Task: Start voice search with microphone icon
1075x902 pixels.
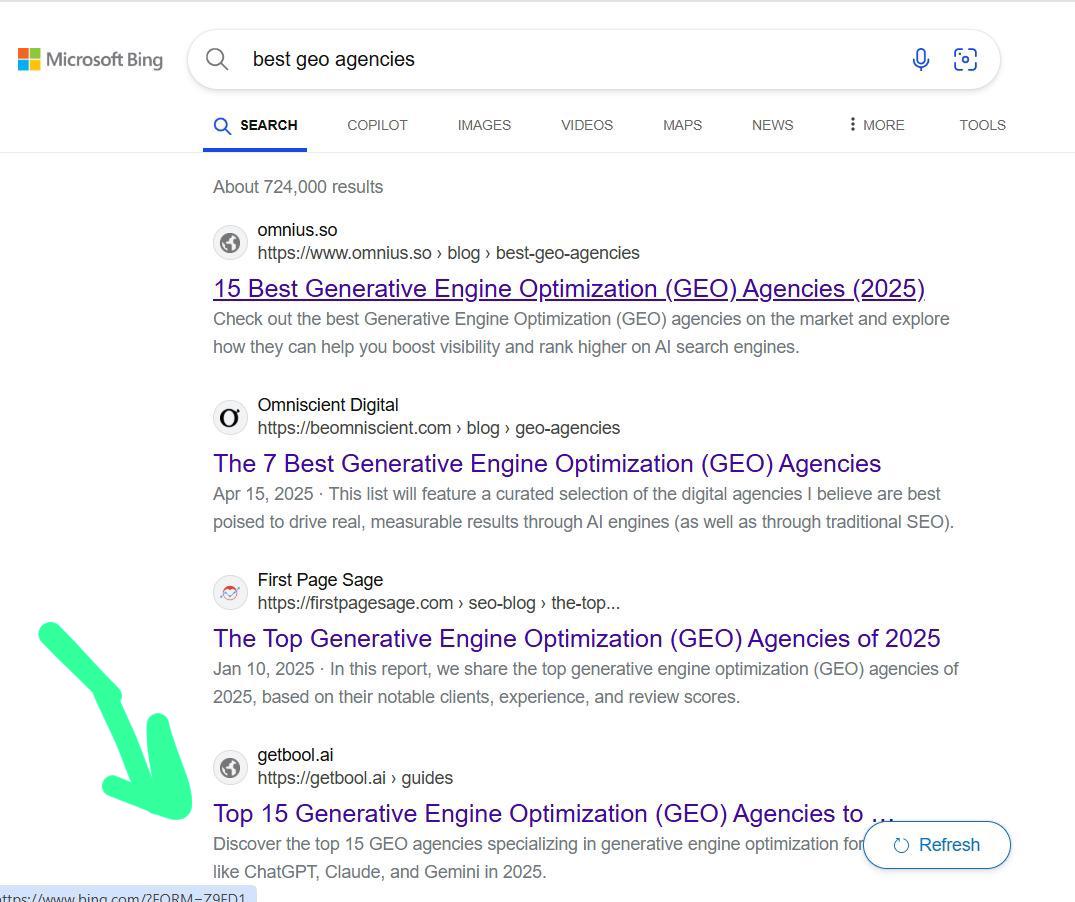Action: point(921,60)
